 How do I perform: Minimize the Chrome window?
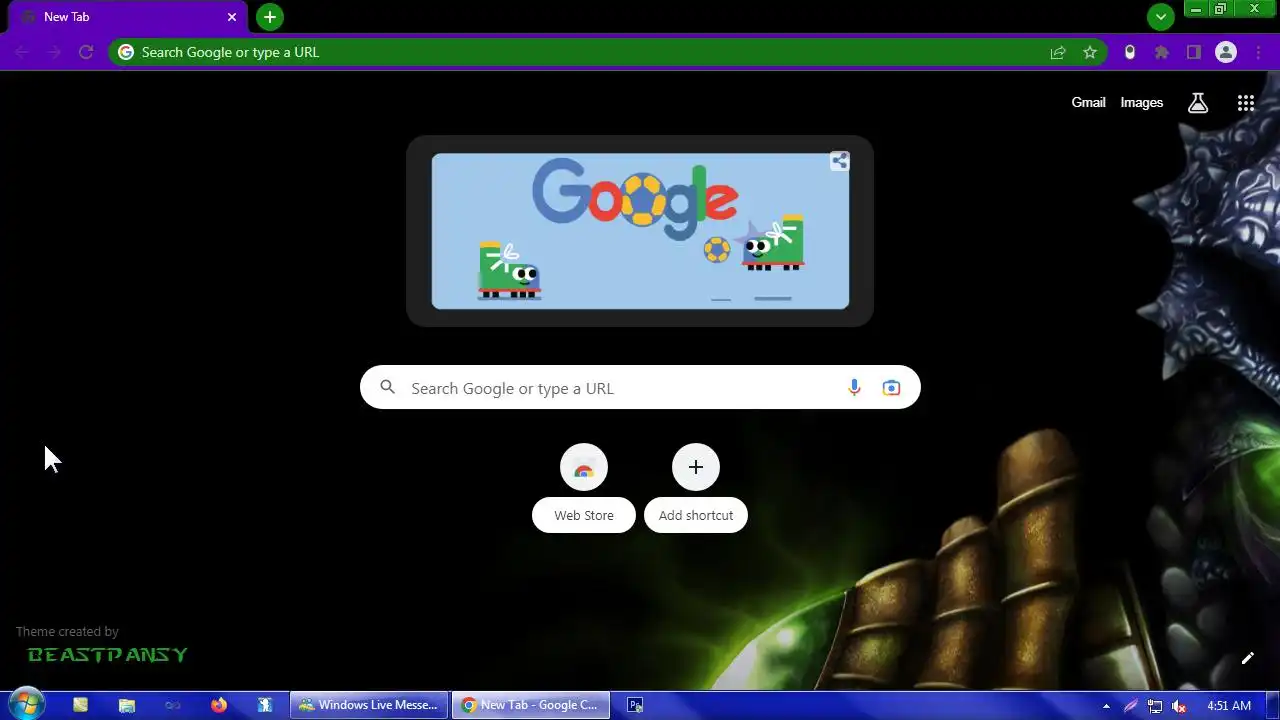tap(1195, 8)
